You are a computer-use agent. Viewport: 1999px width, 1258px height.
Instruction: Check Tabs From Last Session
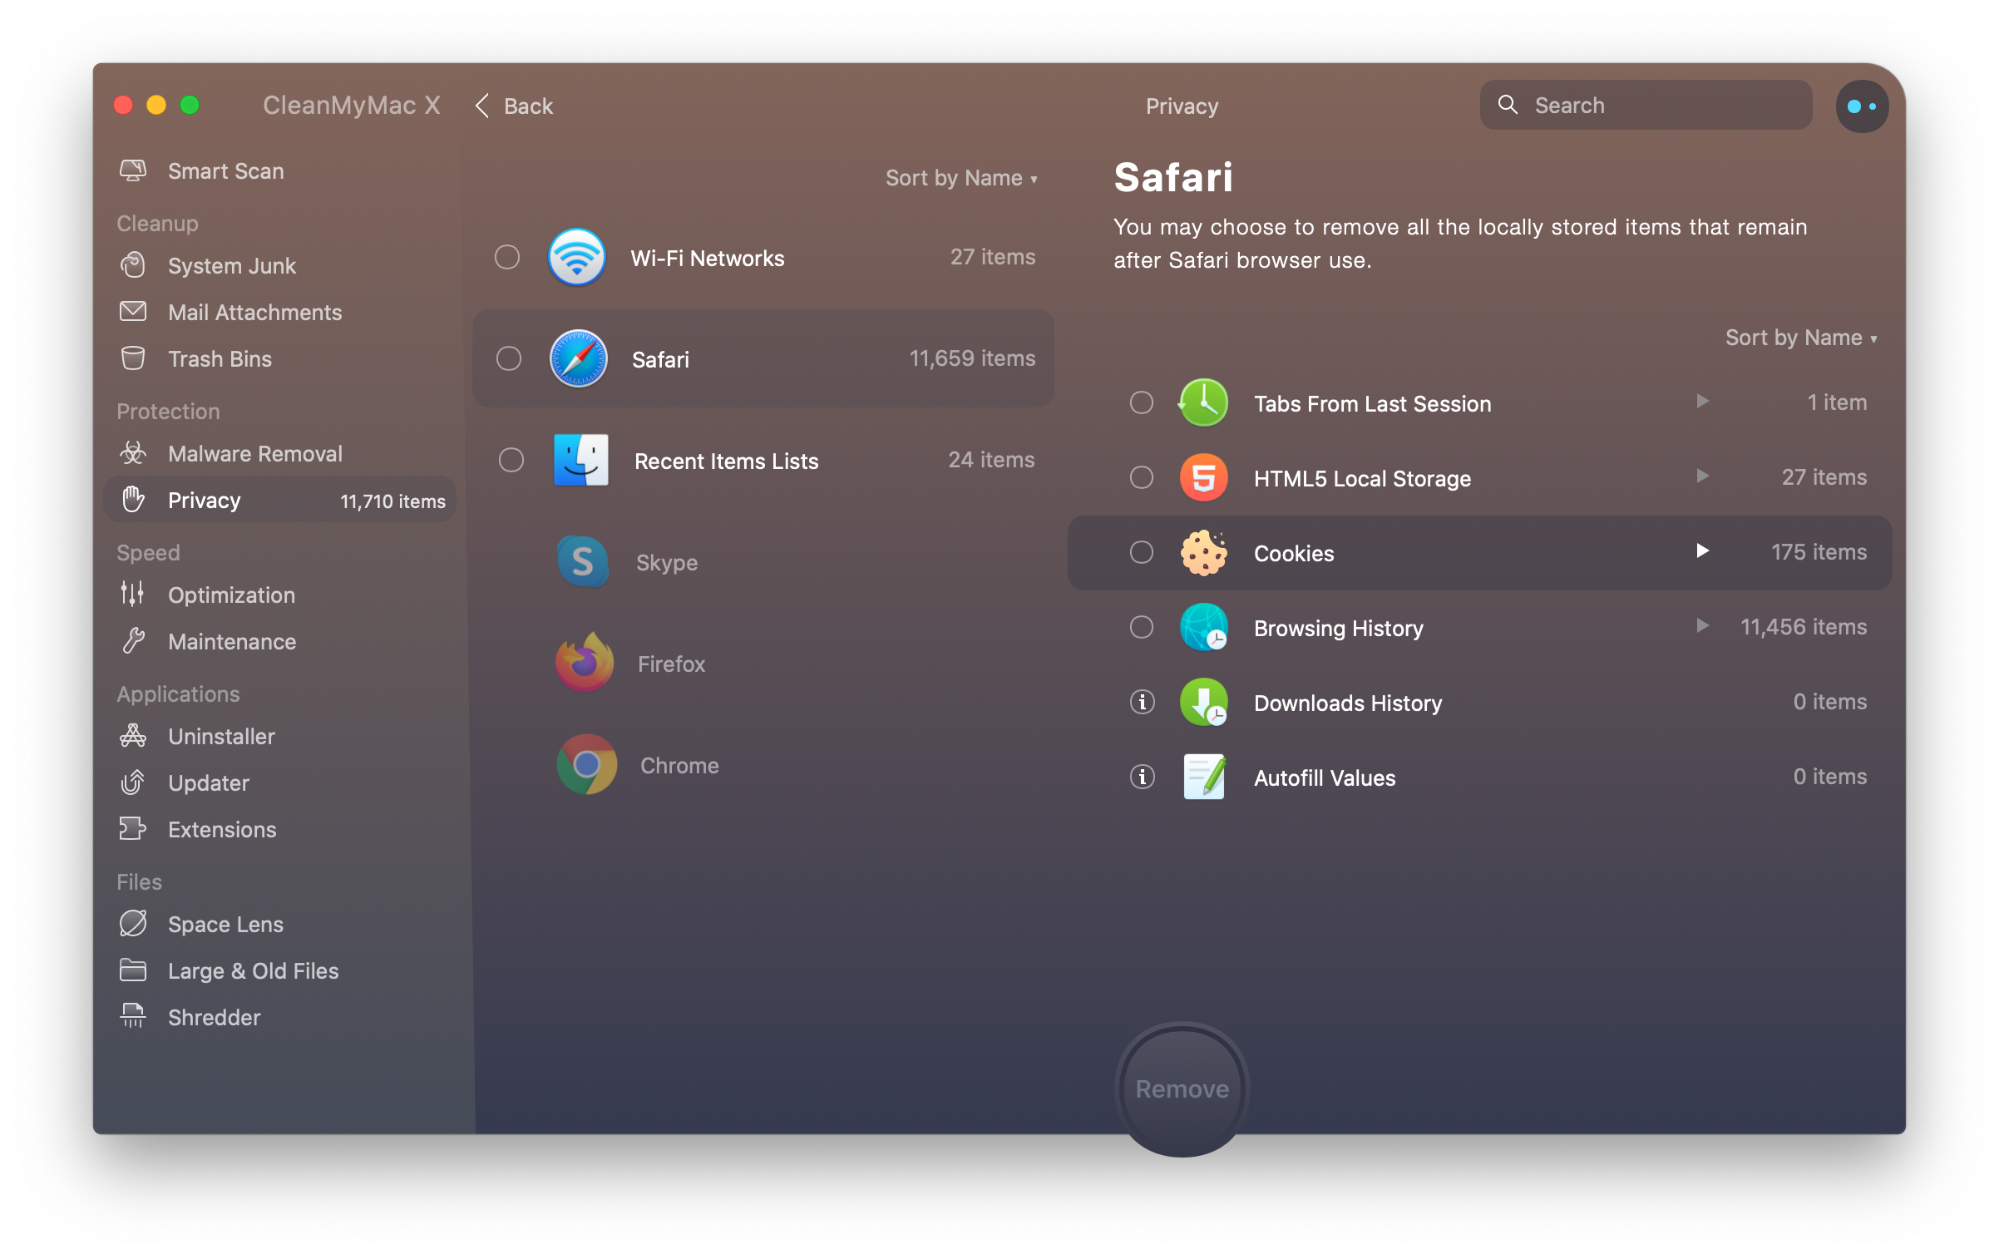(x=1141, y=403)
